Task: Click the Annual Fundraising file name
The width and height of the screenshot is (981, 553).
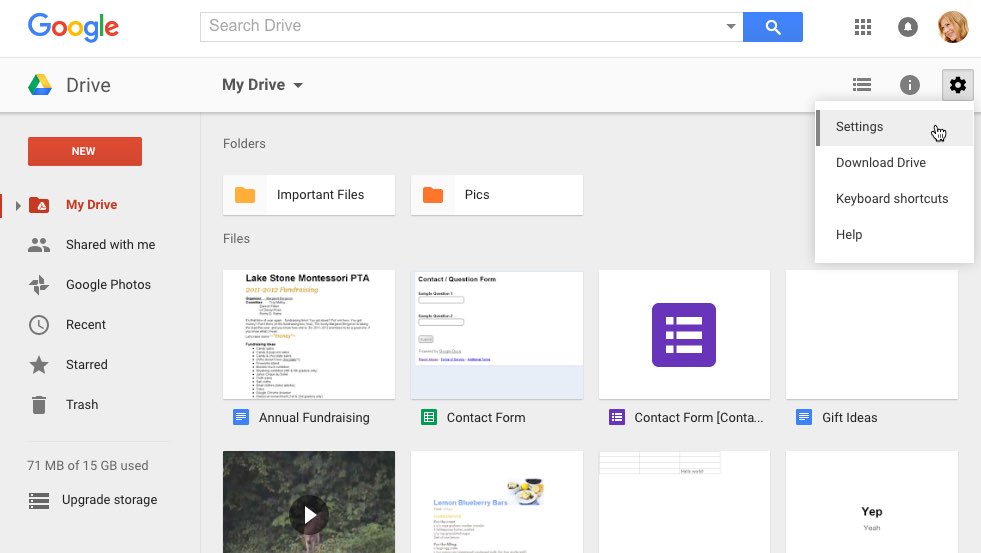Action: [x=314, y=417]
